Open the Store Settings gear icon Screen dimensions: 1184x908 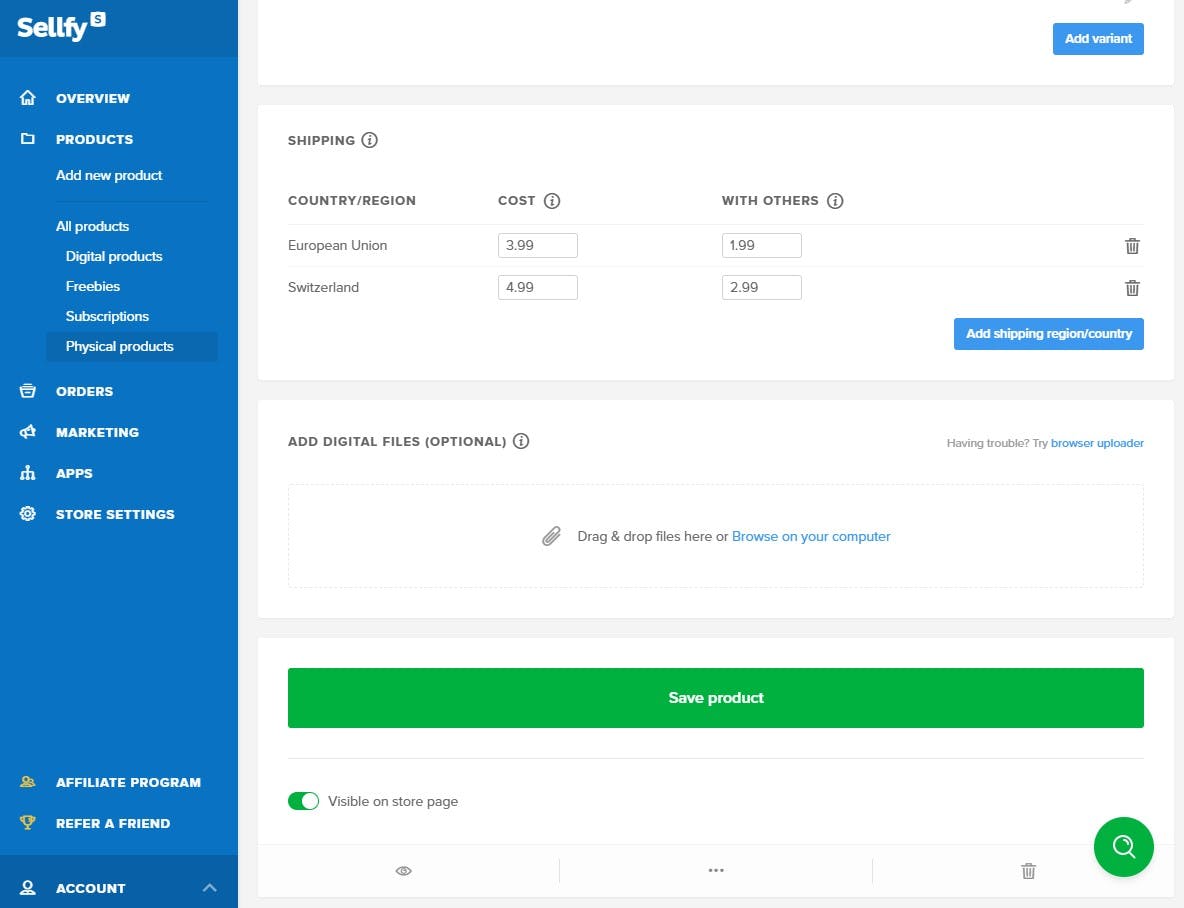[26, 514]
